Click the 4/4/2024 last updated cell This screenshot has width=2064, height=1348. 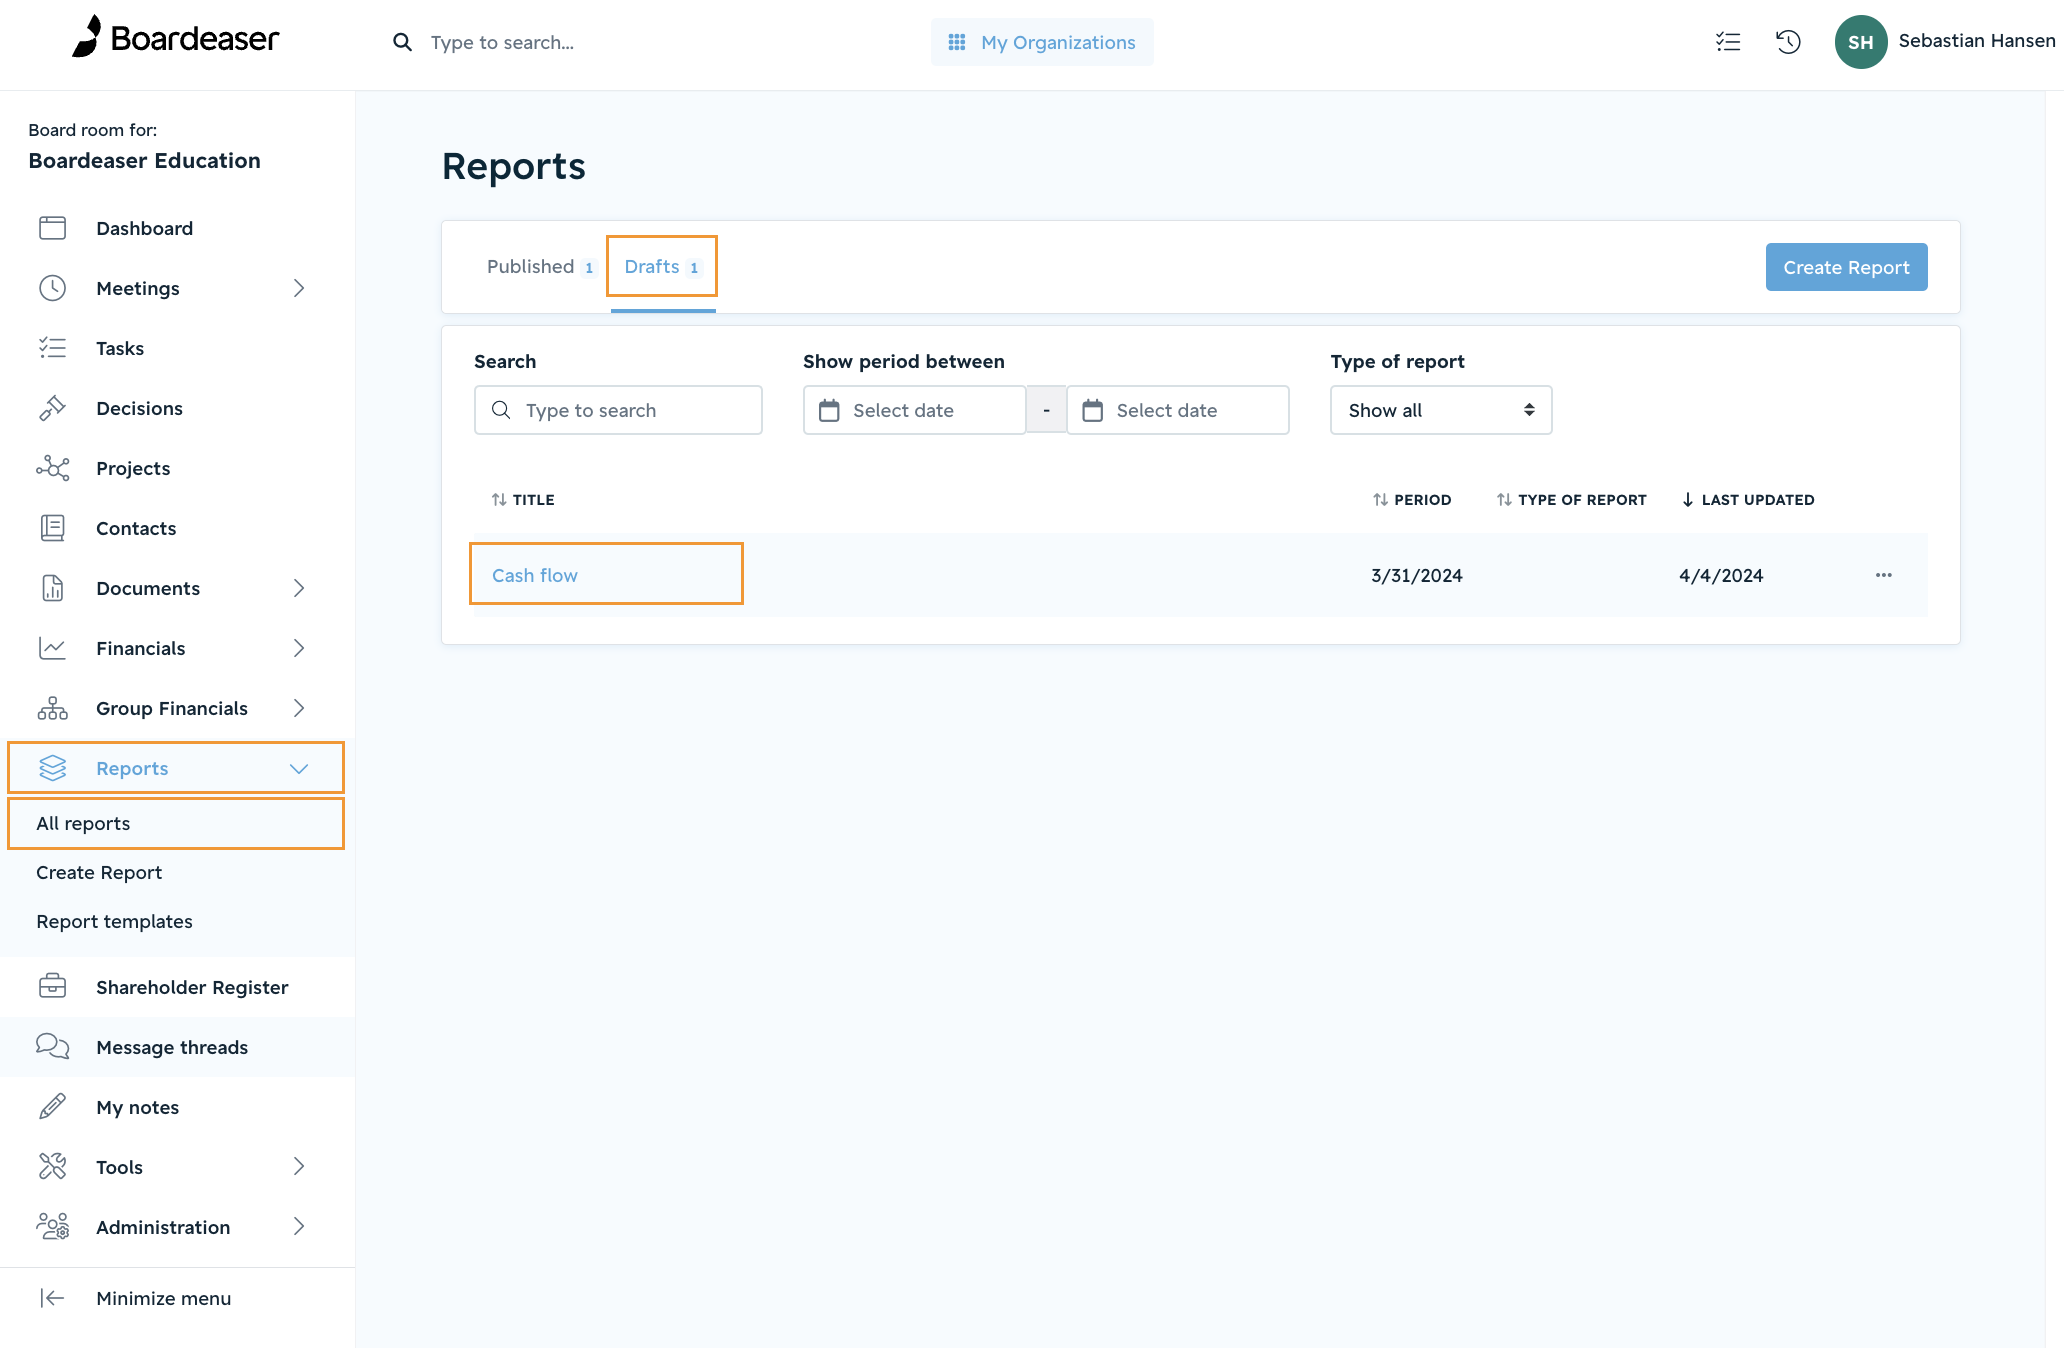pos(1721,575)
